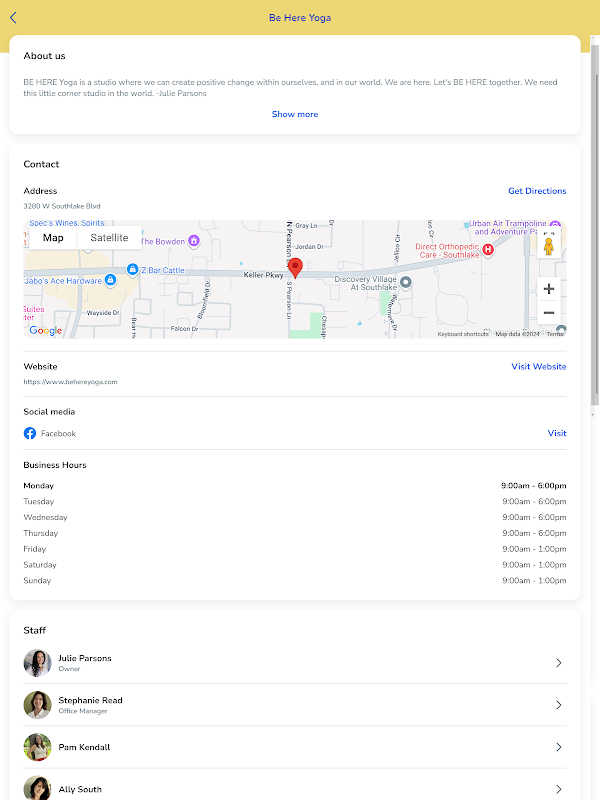Open map Keyboard shortcuts
This screenshot has height=800, width=600.
pos(463,334)
